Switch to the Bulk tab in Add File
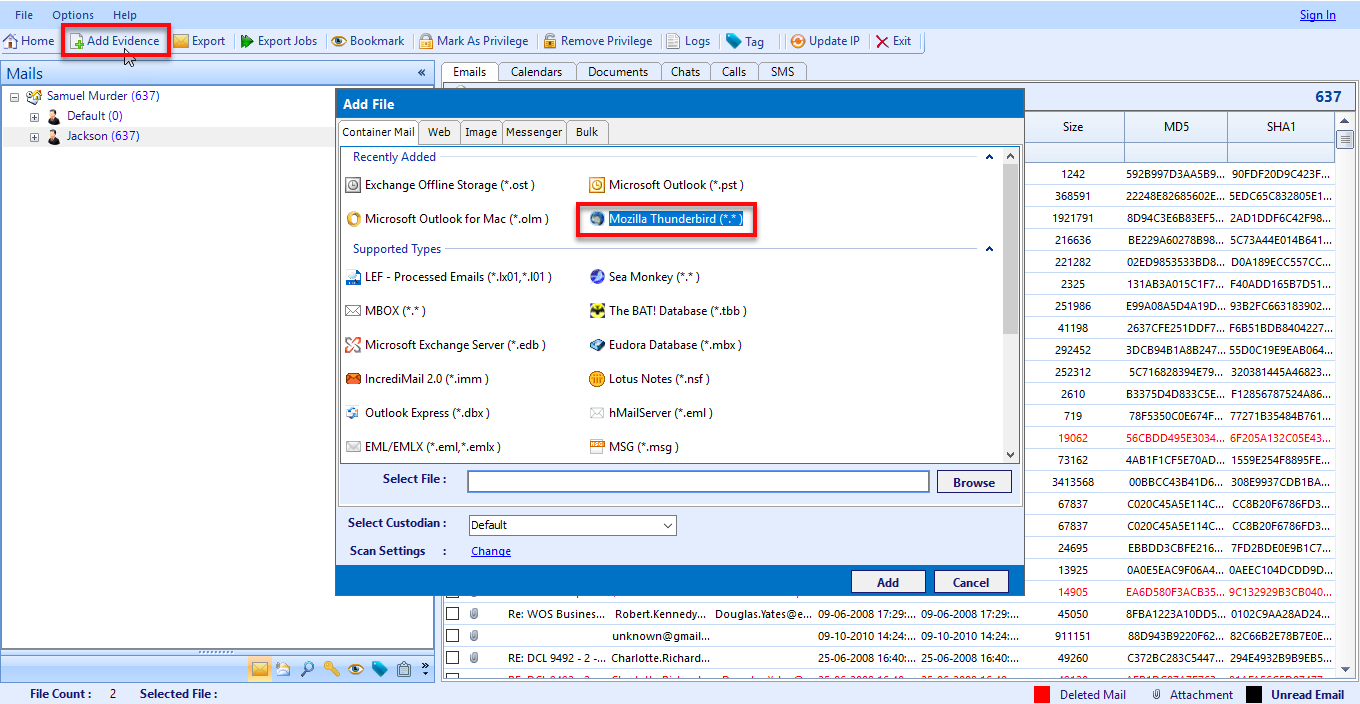Screen dimensions: 1360x704 [x=587, y=132]
